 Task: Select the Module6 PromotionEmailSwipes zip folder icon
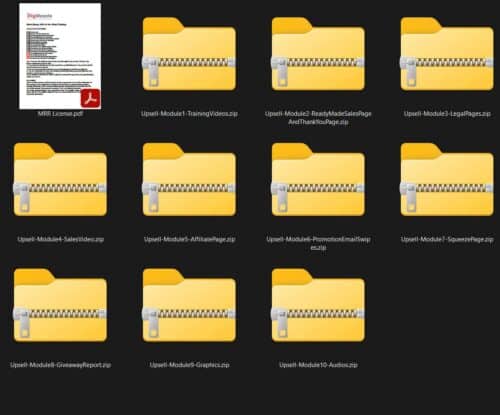click(x=318, y=180)
